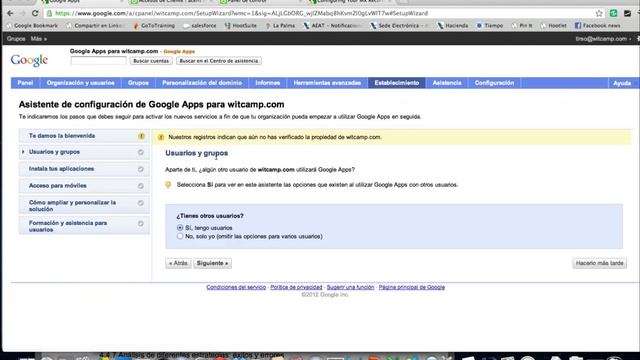Click the orange Google Apps link in the header

tap(179, 52)
